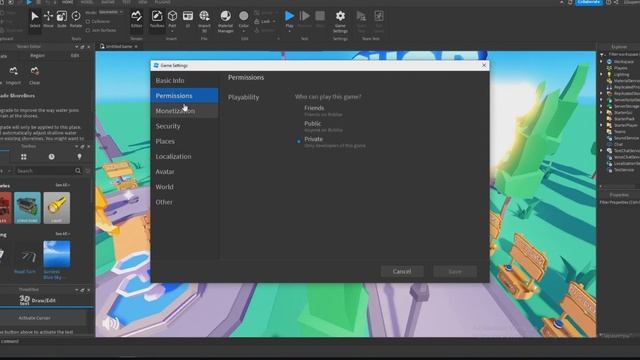Select Players in Explorer
The height and width of the screenshot is (360, 640).
(620, 68)
